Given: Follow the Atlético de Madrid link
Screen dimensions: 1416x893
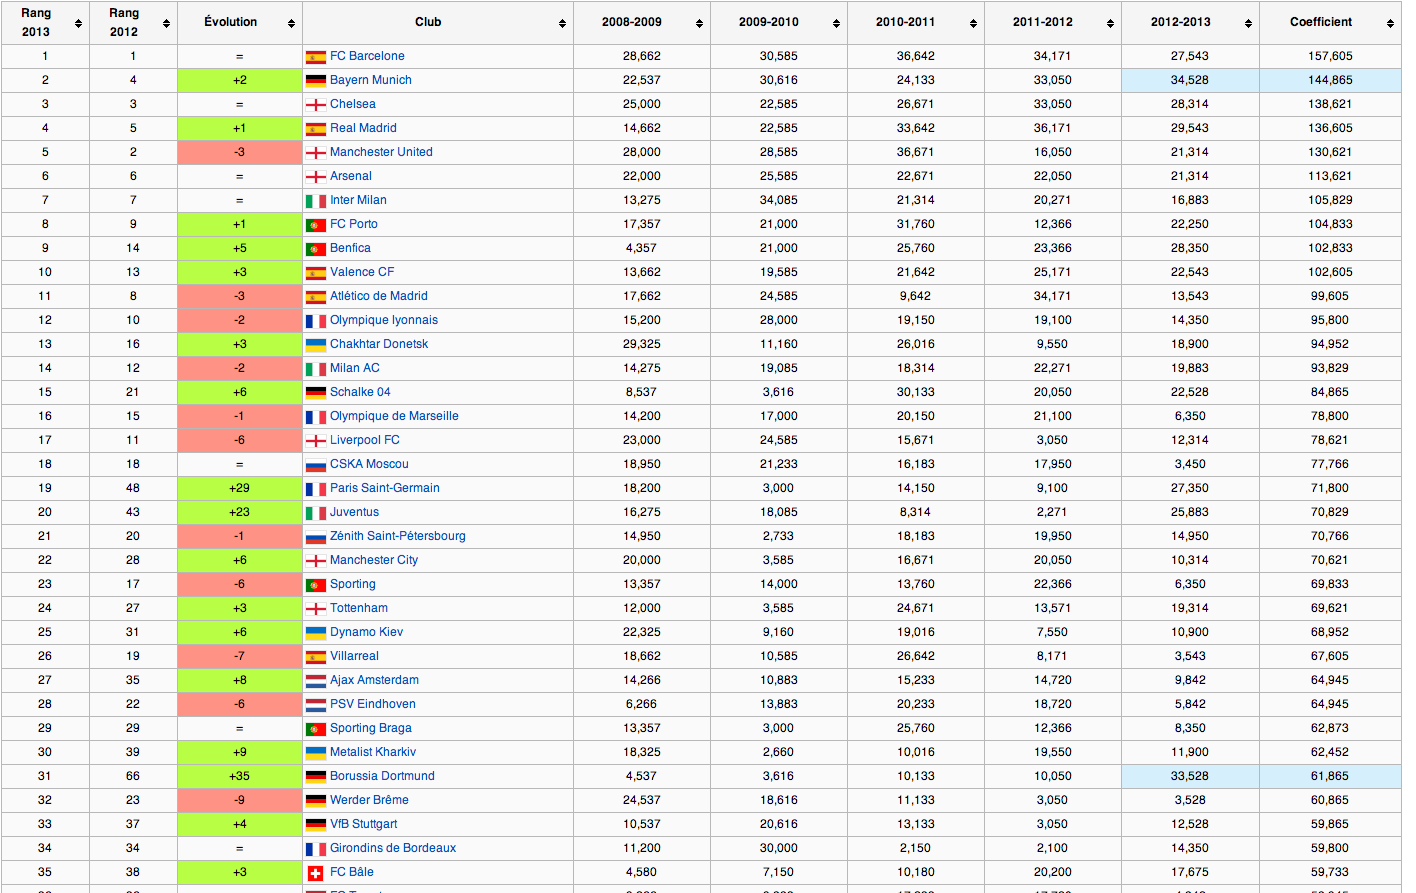Looking at the screenshot, I should [379, 296].
